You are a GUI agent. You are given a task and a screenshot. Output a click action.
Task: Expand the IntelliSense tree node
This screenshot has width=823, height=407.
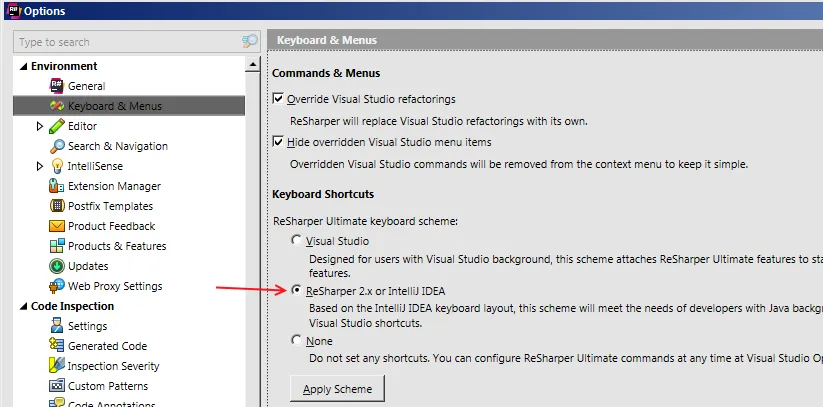pyautogui.click(x=40, y=166)
